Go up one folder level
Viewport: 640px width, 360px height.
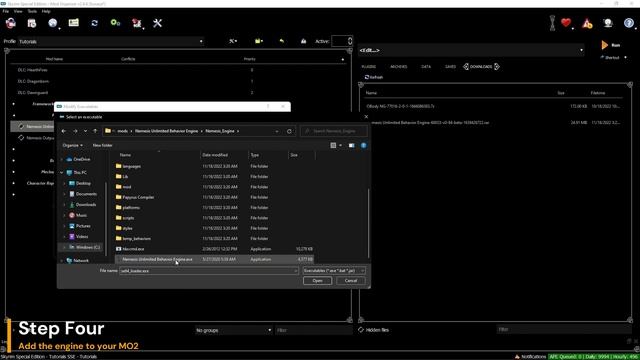click(95, 131)
